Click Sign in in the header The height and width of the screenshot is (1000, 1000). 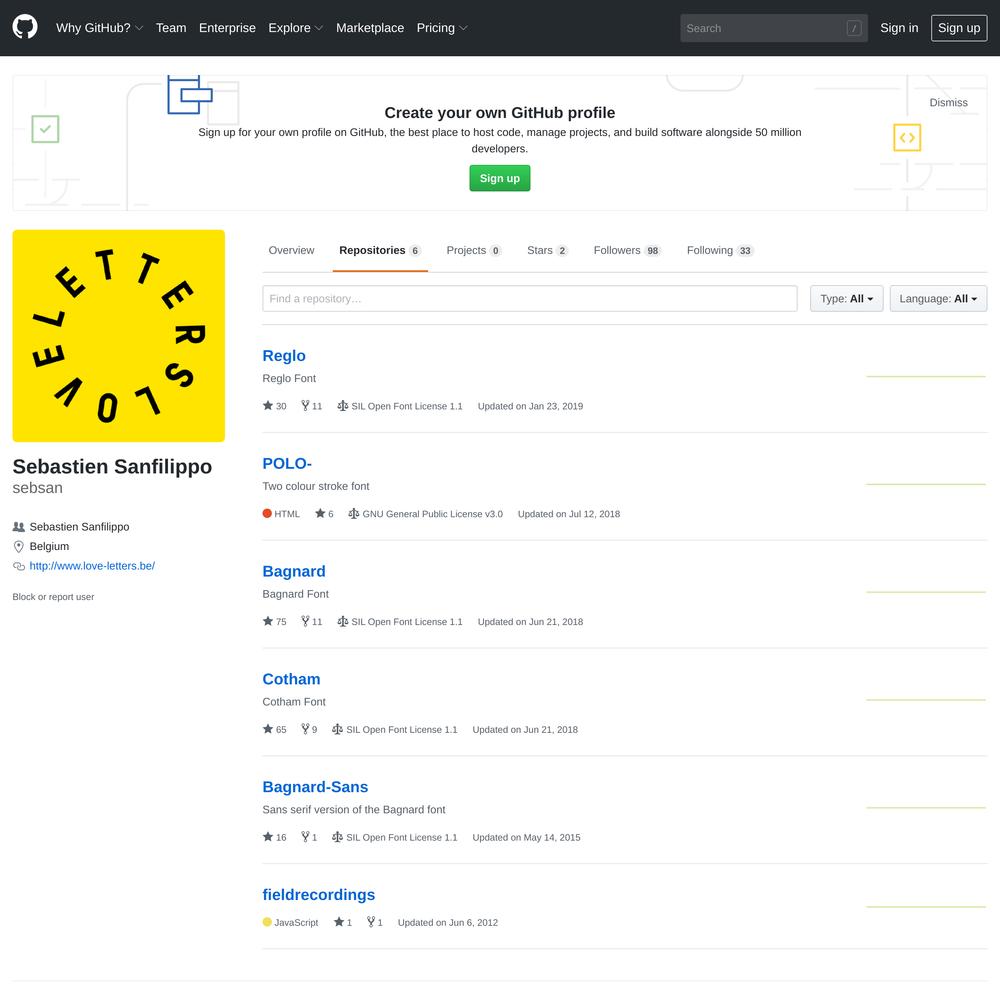[899, 28]
